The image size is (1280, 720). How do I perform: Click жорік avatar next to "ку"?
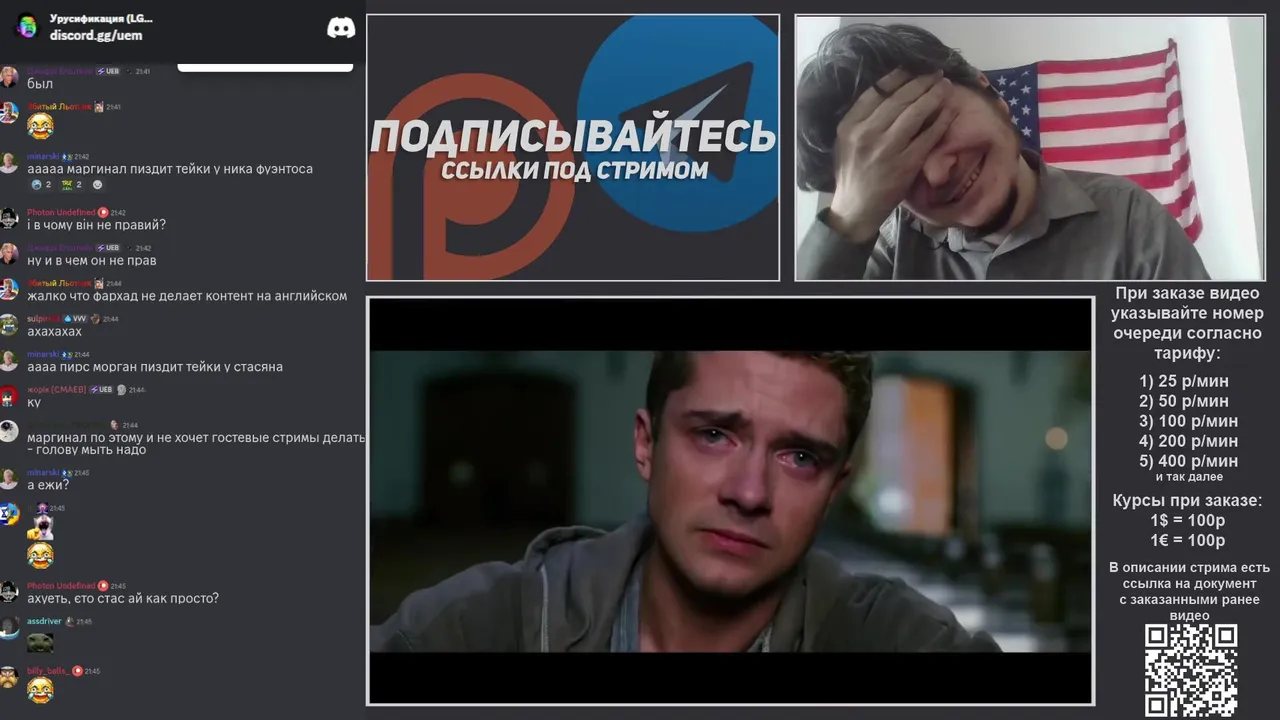point(9,396)
